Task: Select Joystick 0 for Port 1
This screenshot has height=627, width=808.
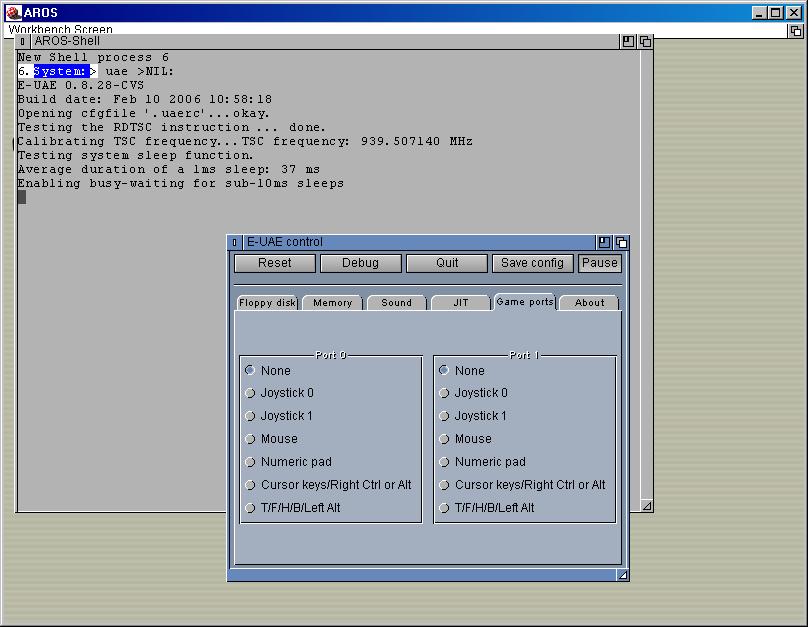Action: [x=444, y=393]
